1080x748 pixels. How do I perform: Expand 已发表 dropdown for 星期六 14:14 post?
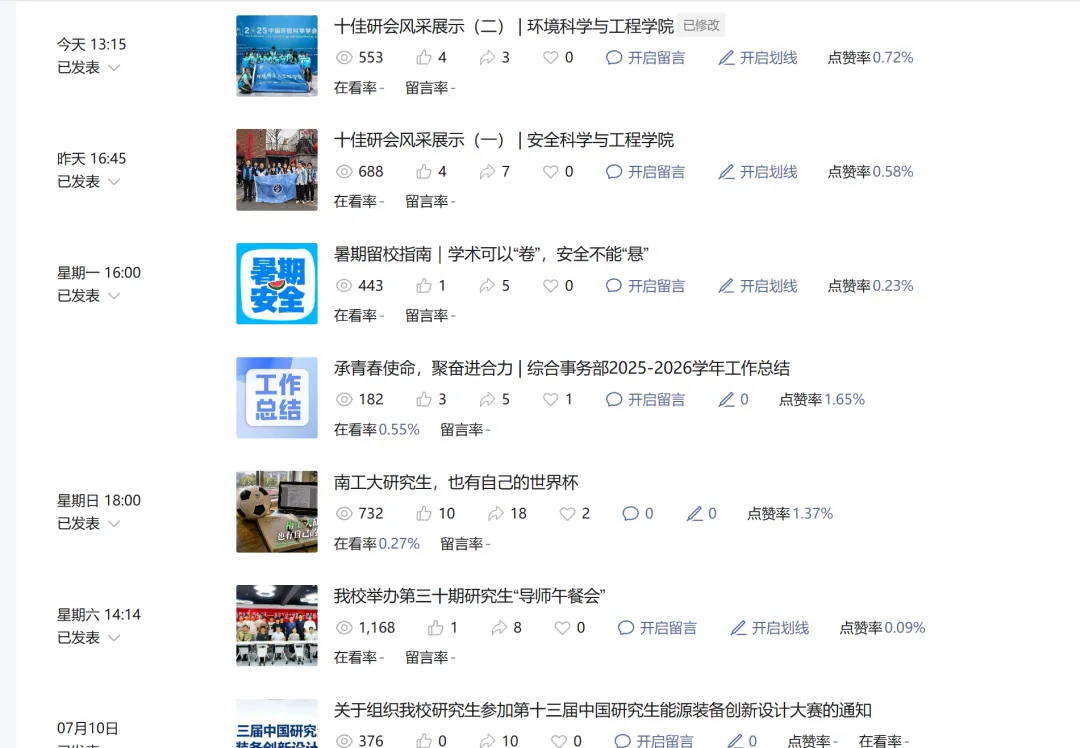click(x=114, y=638)
